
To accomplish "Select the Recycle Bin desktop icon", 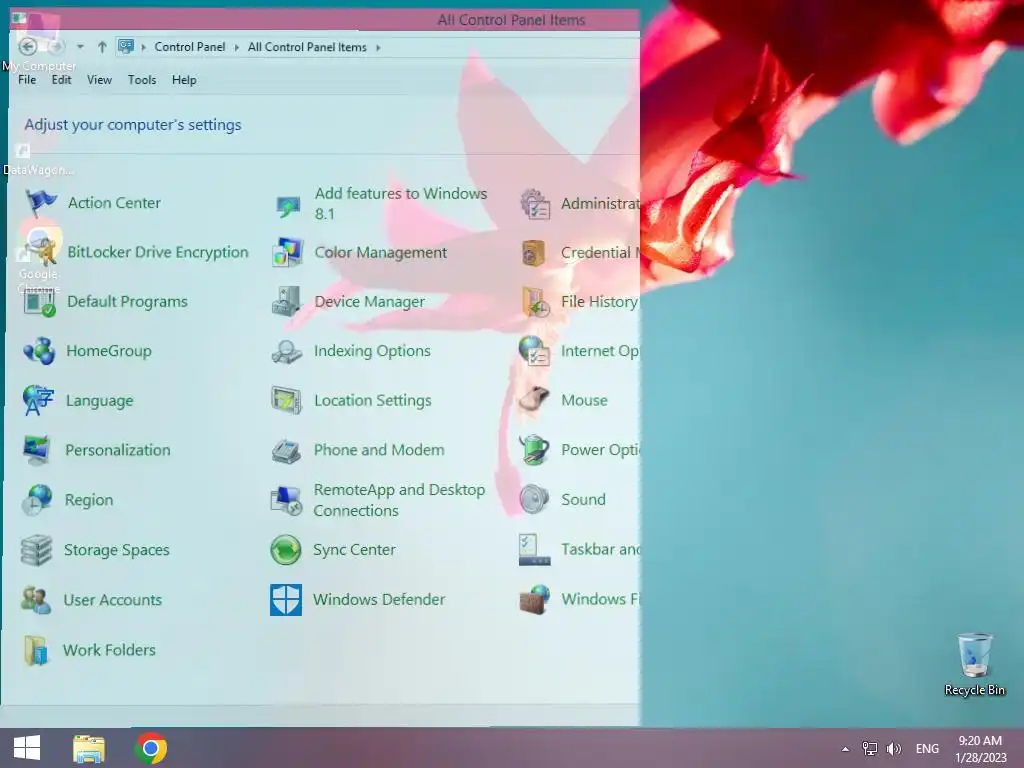I will point(974,664).
